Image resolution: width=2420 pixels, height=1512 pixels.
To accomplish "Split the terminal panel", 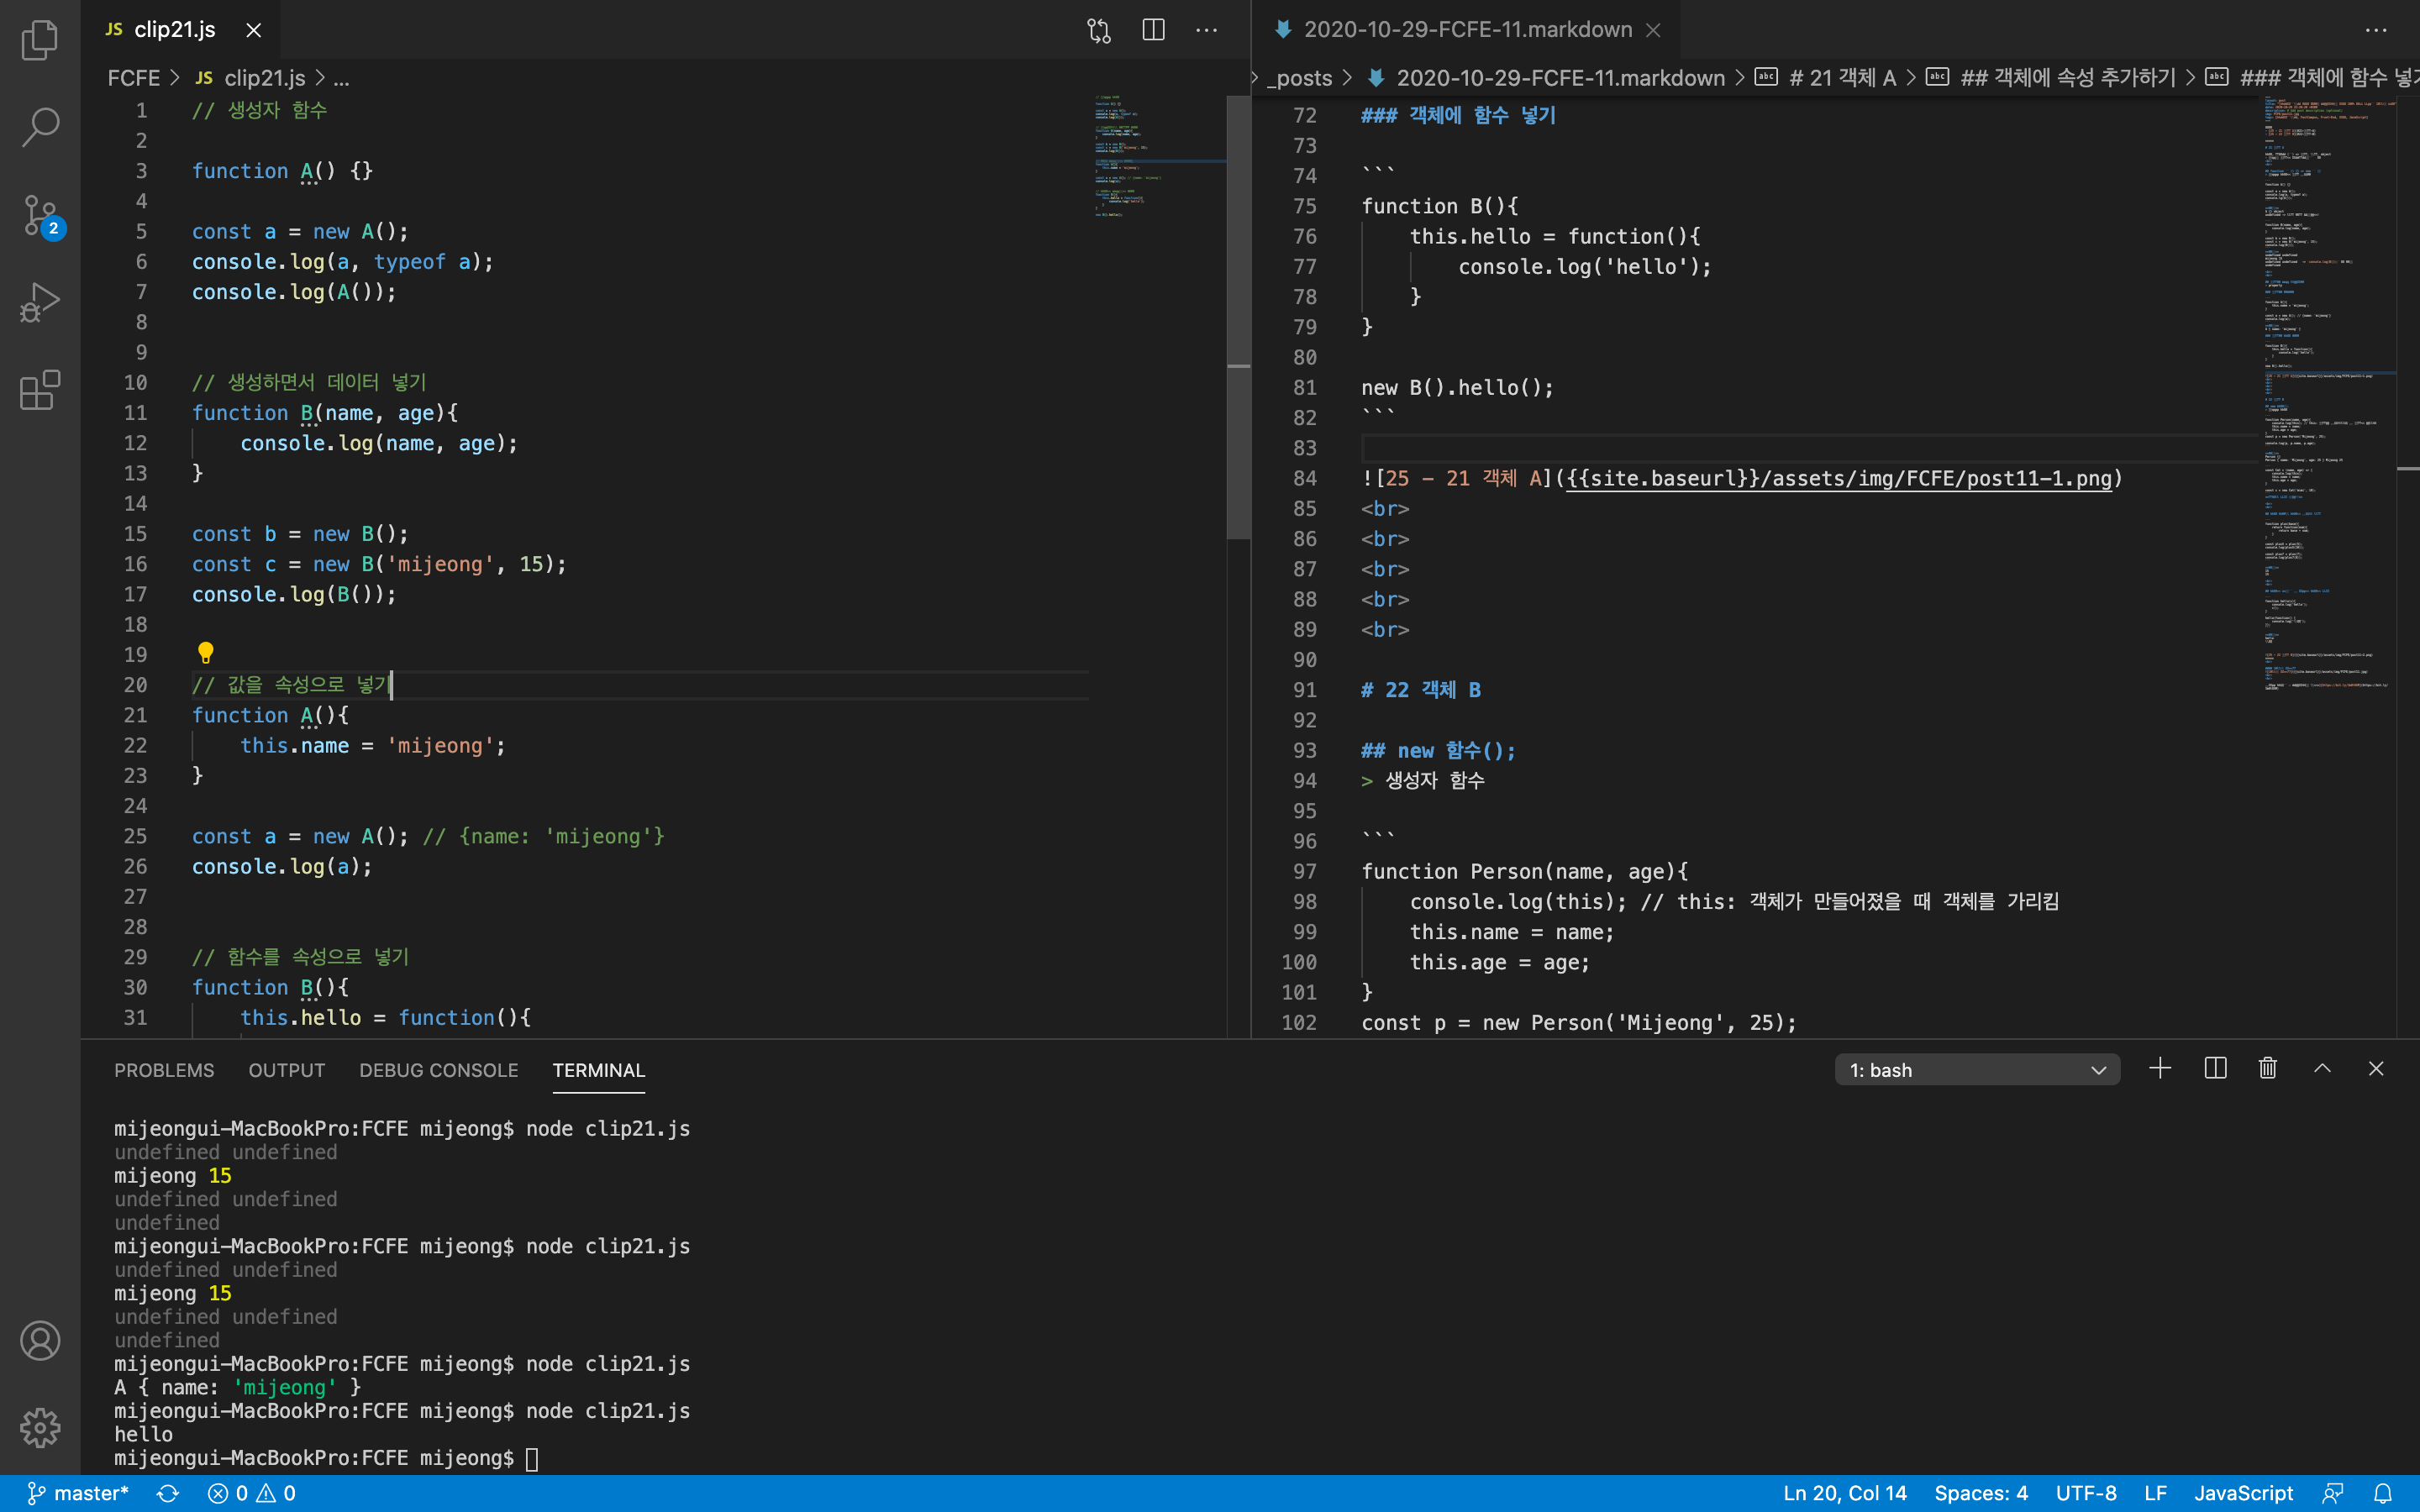I will 2215,1068.
